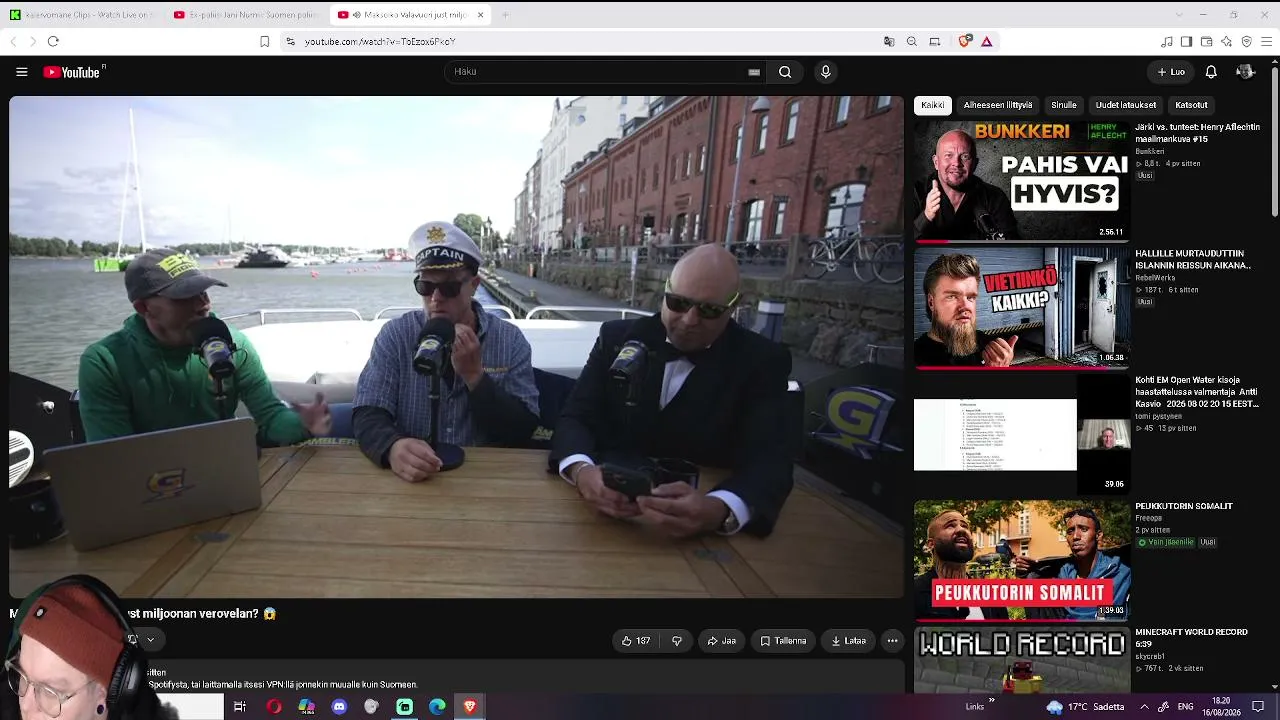Open the Vietinkö Kaikki thumbnail
The height and width of the screenshot is (720, 1280).
point(1022,308)
